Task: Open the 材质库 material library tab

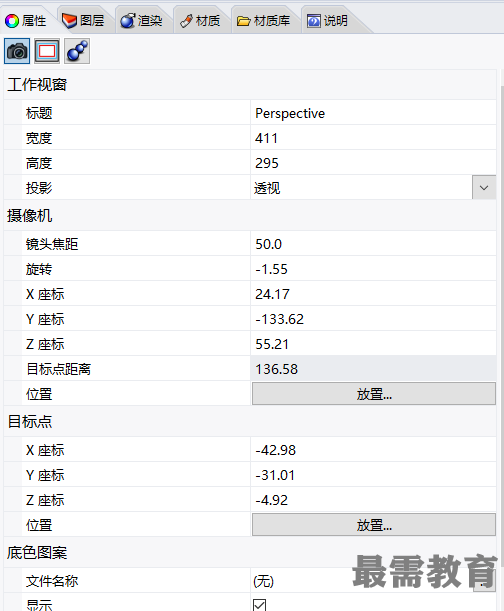Action: pyautogui.click(x=263, y=21)
